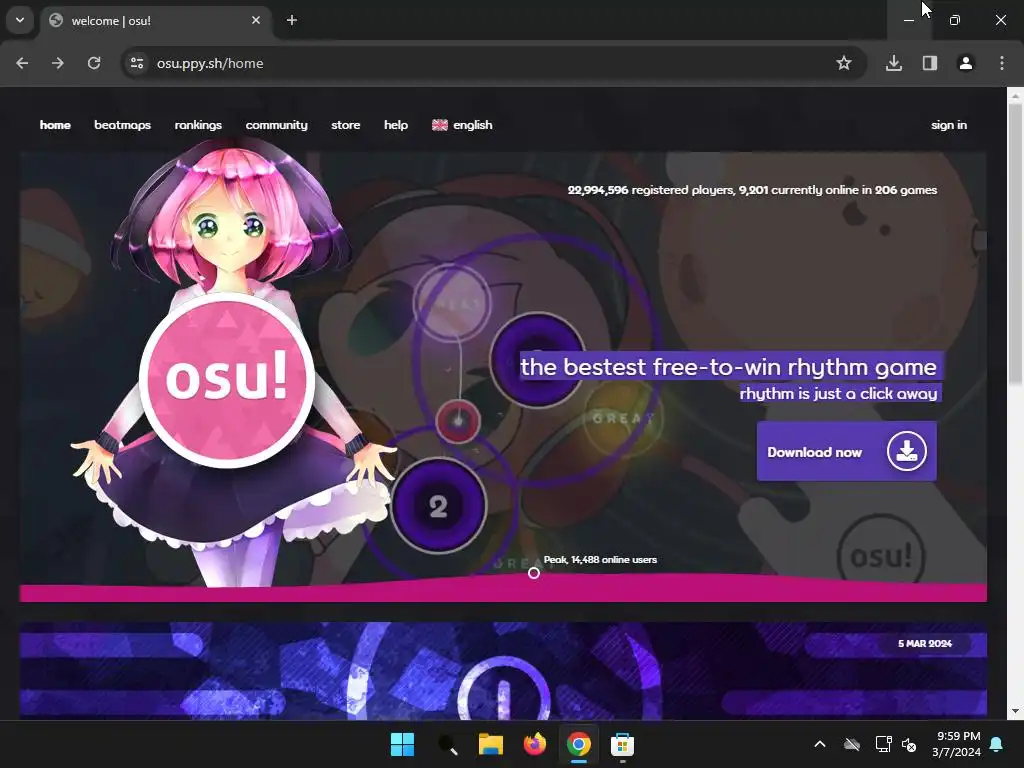Click Chrome icon in taskbar
1024x768 pixels.
click(x=579, y=744)
